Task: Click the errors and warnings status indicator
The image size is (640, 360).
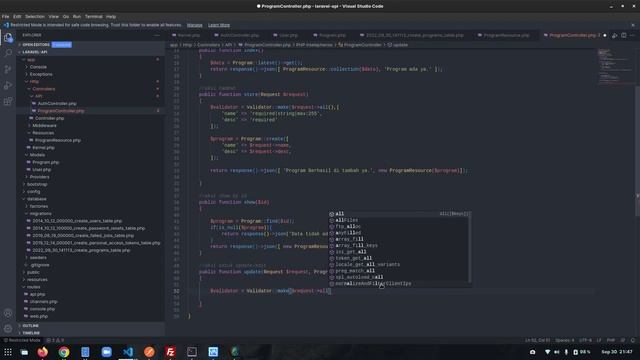Action: pos(55,340)
